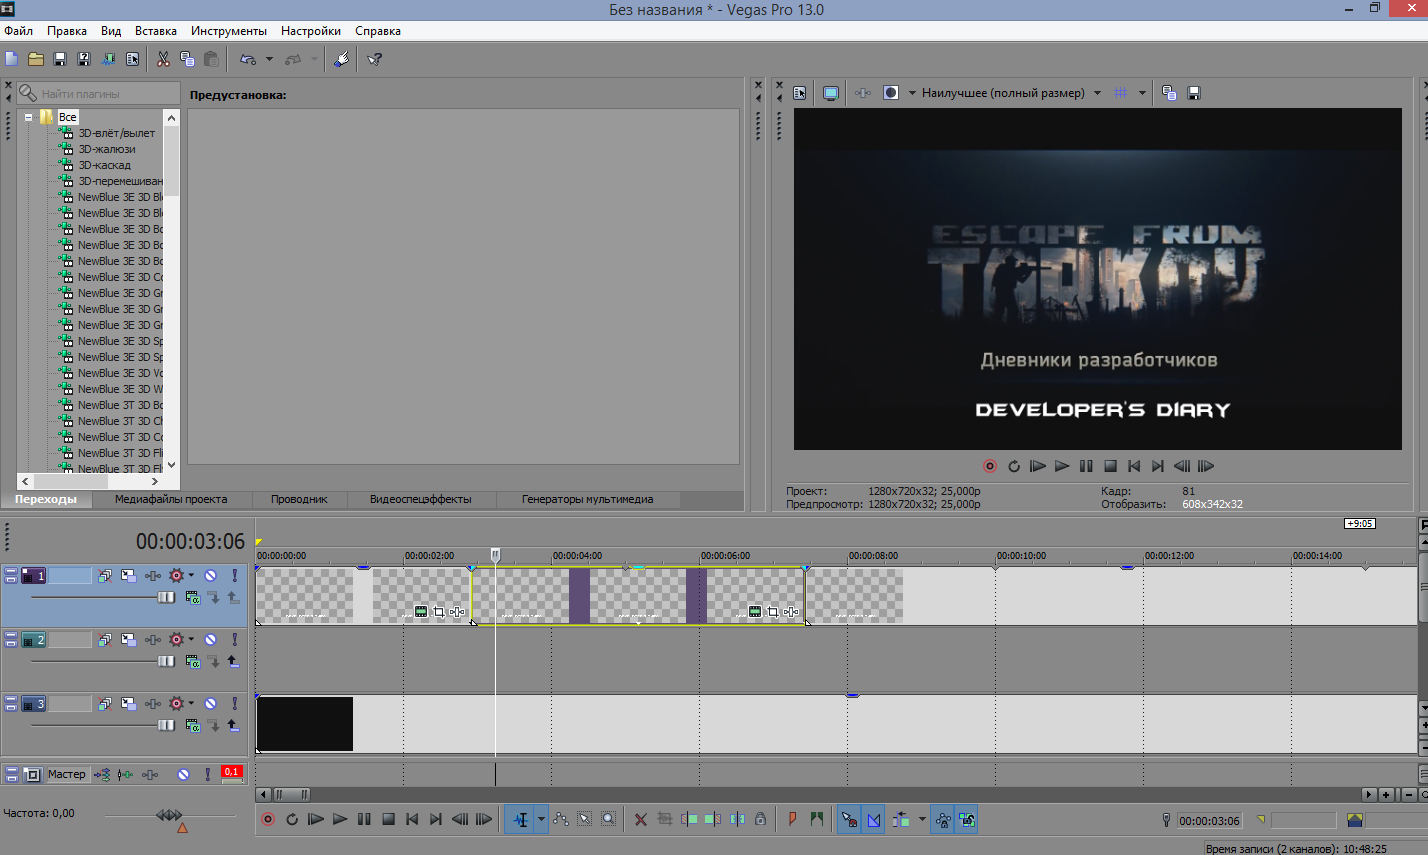Toggle Preview on External Monitor icon

coord(830,93)
